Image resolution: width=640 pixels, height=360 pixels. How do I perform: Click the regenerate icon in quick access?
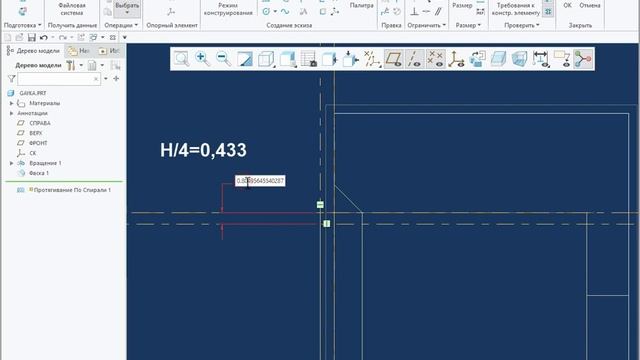pos(81,38)
